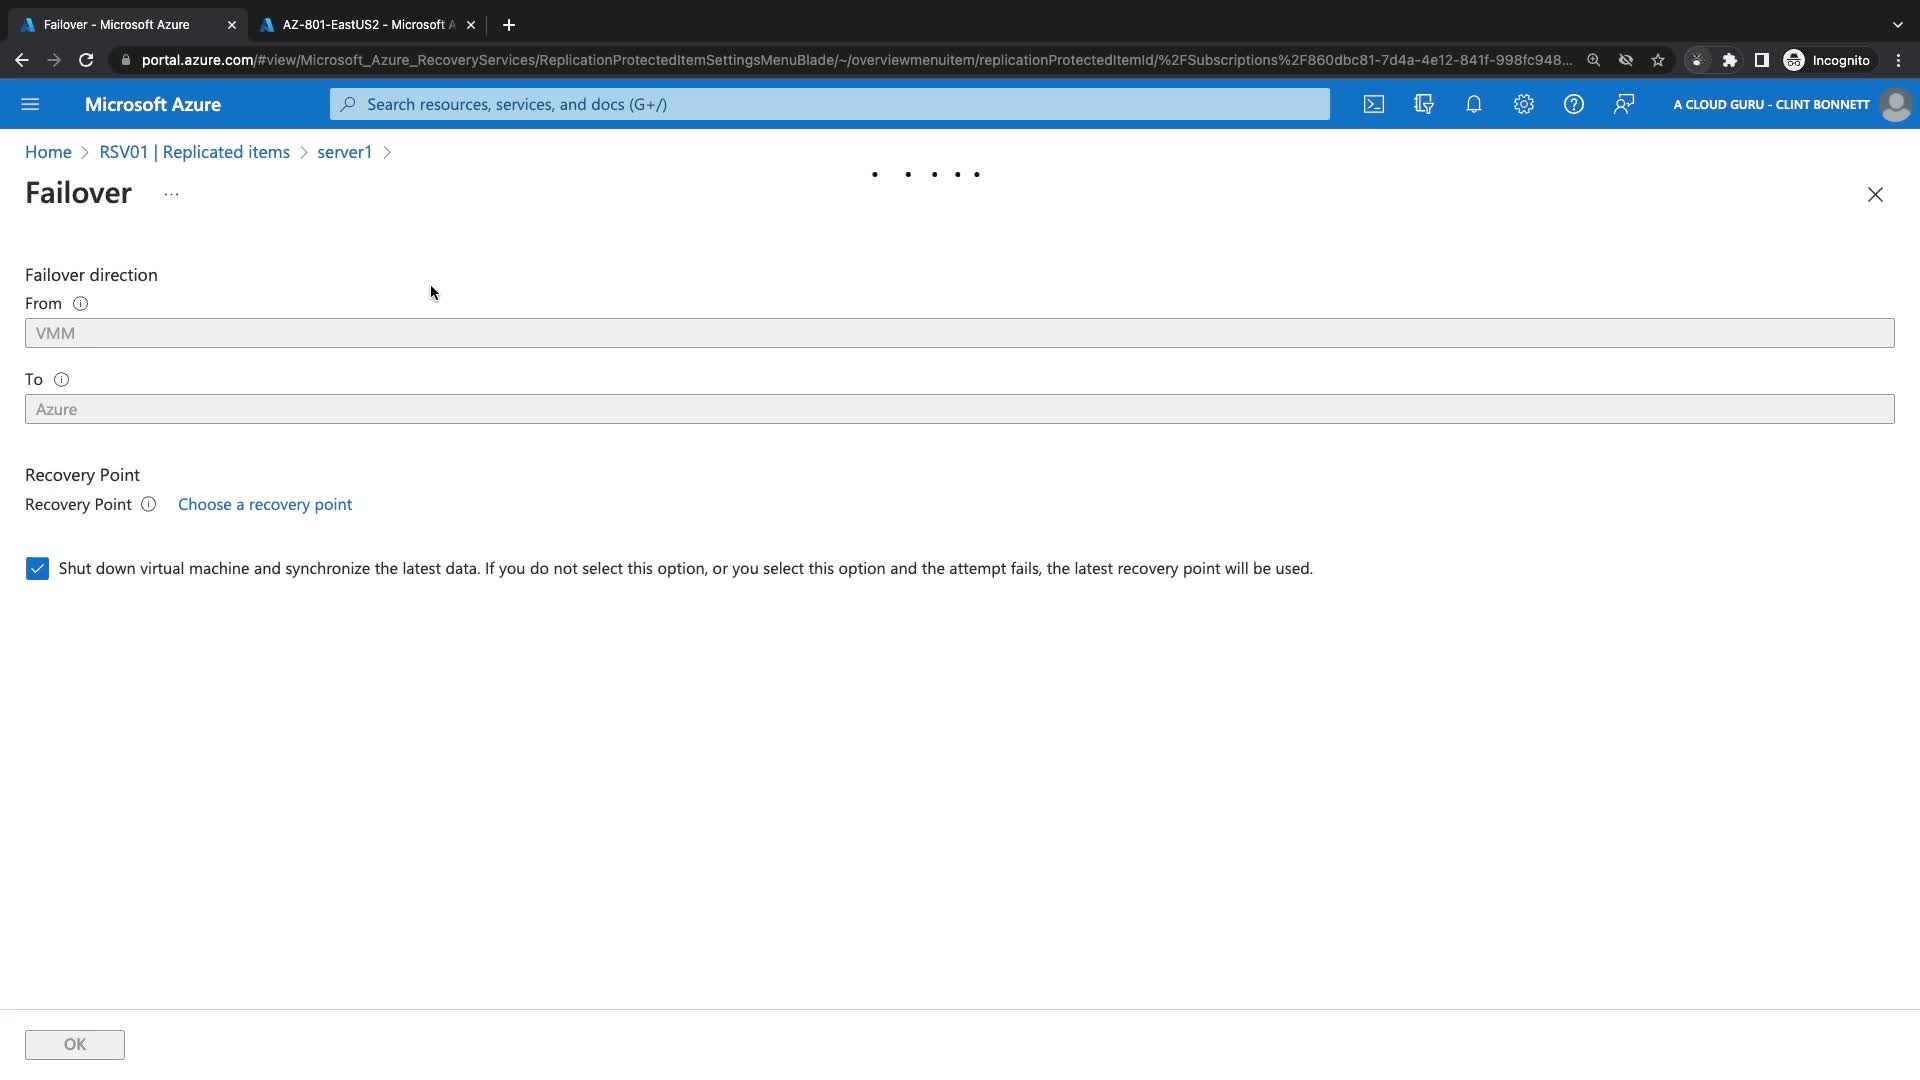Open the portal settings gear

pos(1524,104)
